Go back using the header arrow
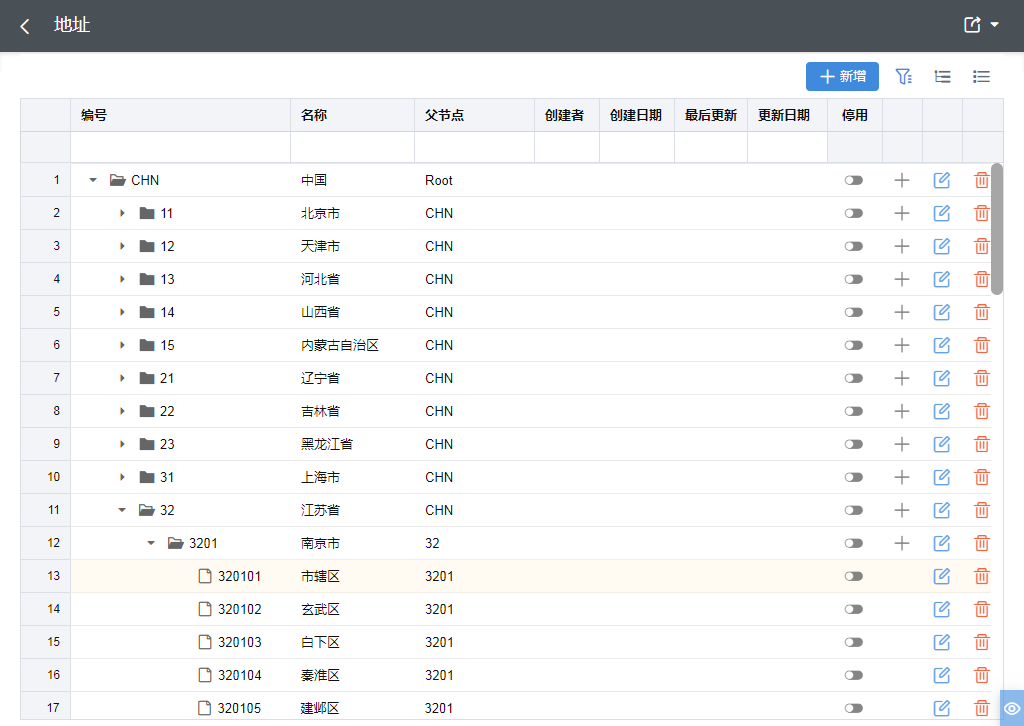 coord(25,26)
